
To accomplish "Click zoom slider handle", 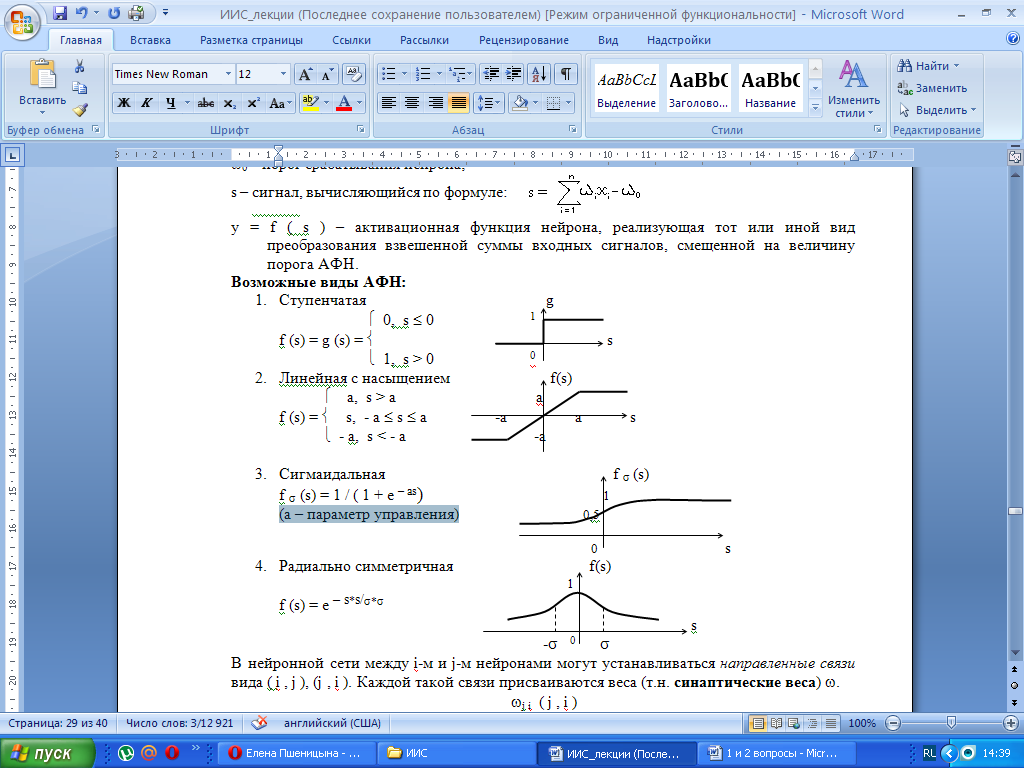I will point(951,723).
